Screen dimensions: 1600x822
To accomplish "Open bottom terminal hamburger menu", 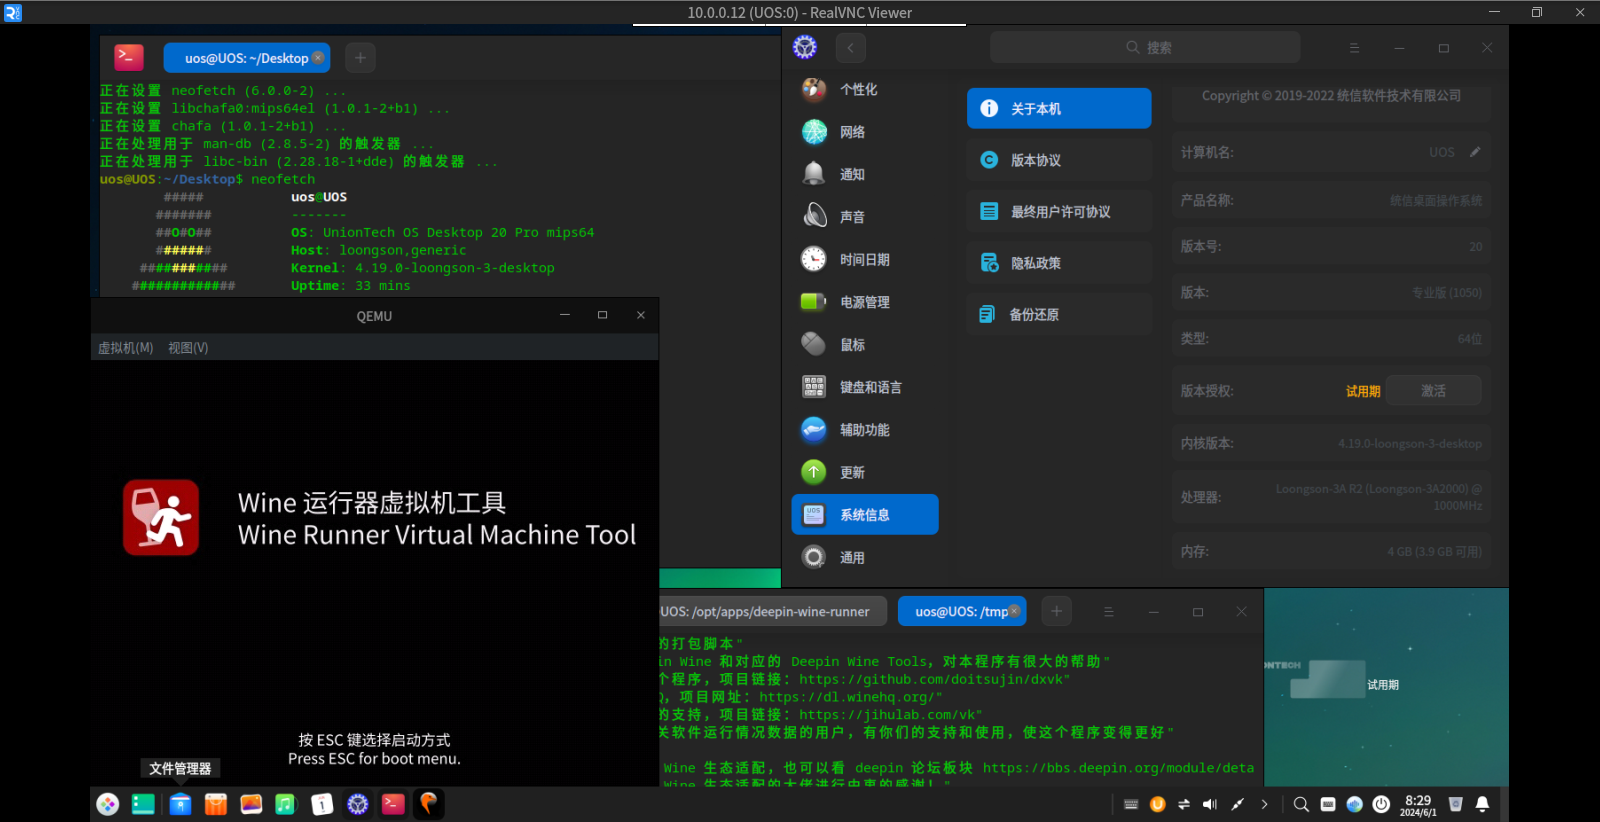I will 1108,612.
